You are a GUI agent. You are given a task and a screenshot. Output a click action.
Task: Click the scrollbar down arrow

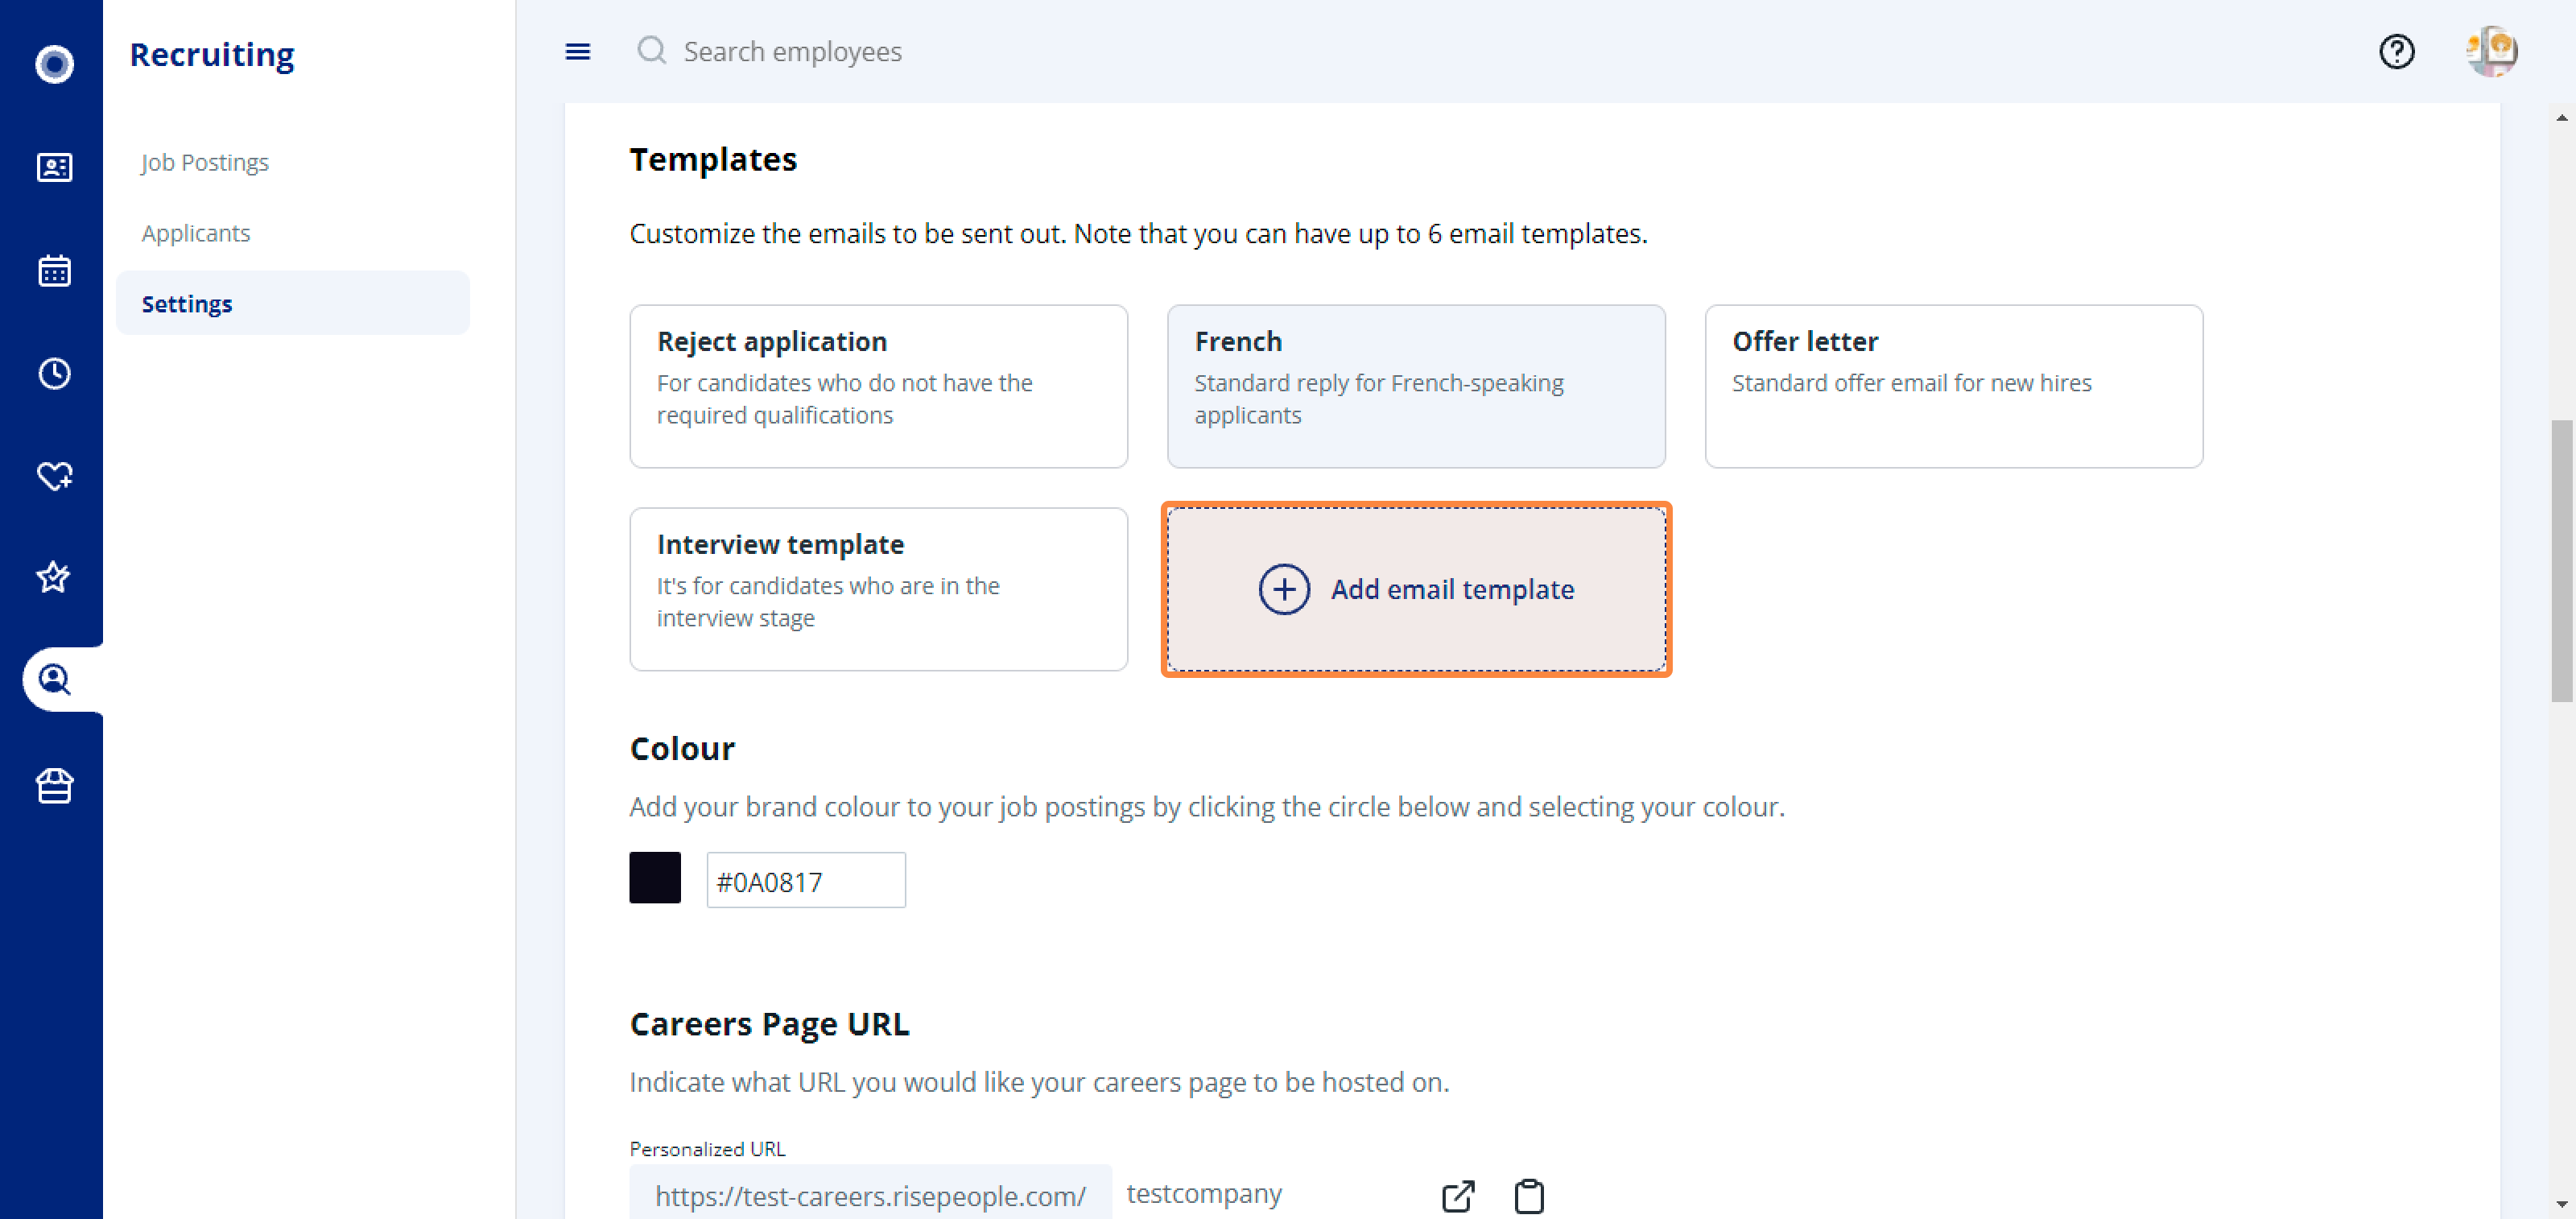click(x=2561, y=1204)
